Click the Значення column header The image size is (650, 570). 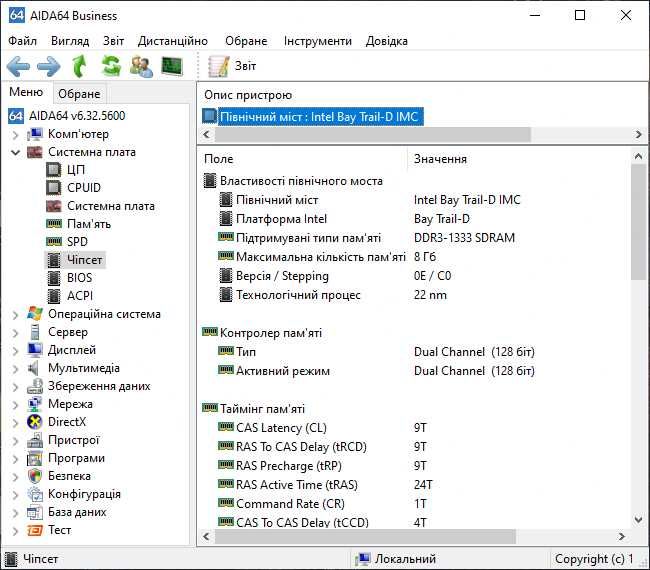click(x=440, y=159)
